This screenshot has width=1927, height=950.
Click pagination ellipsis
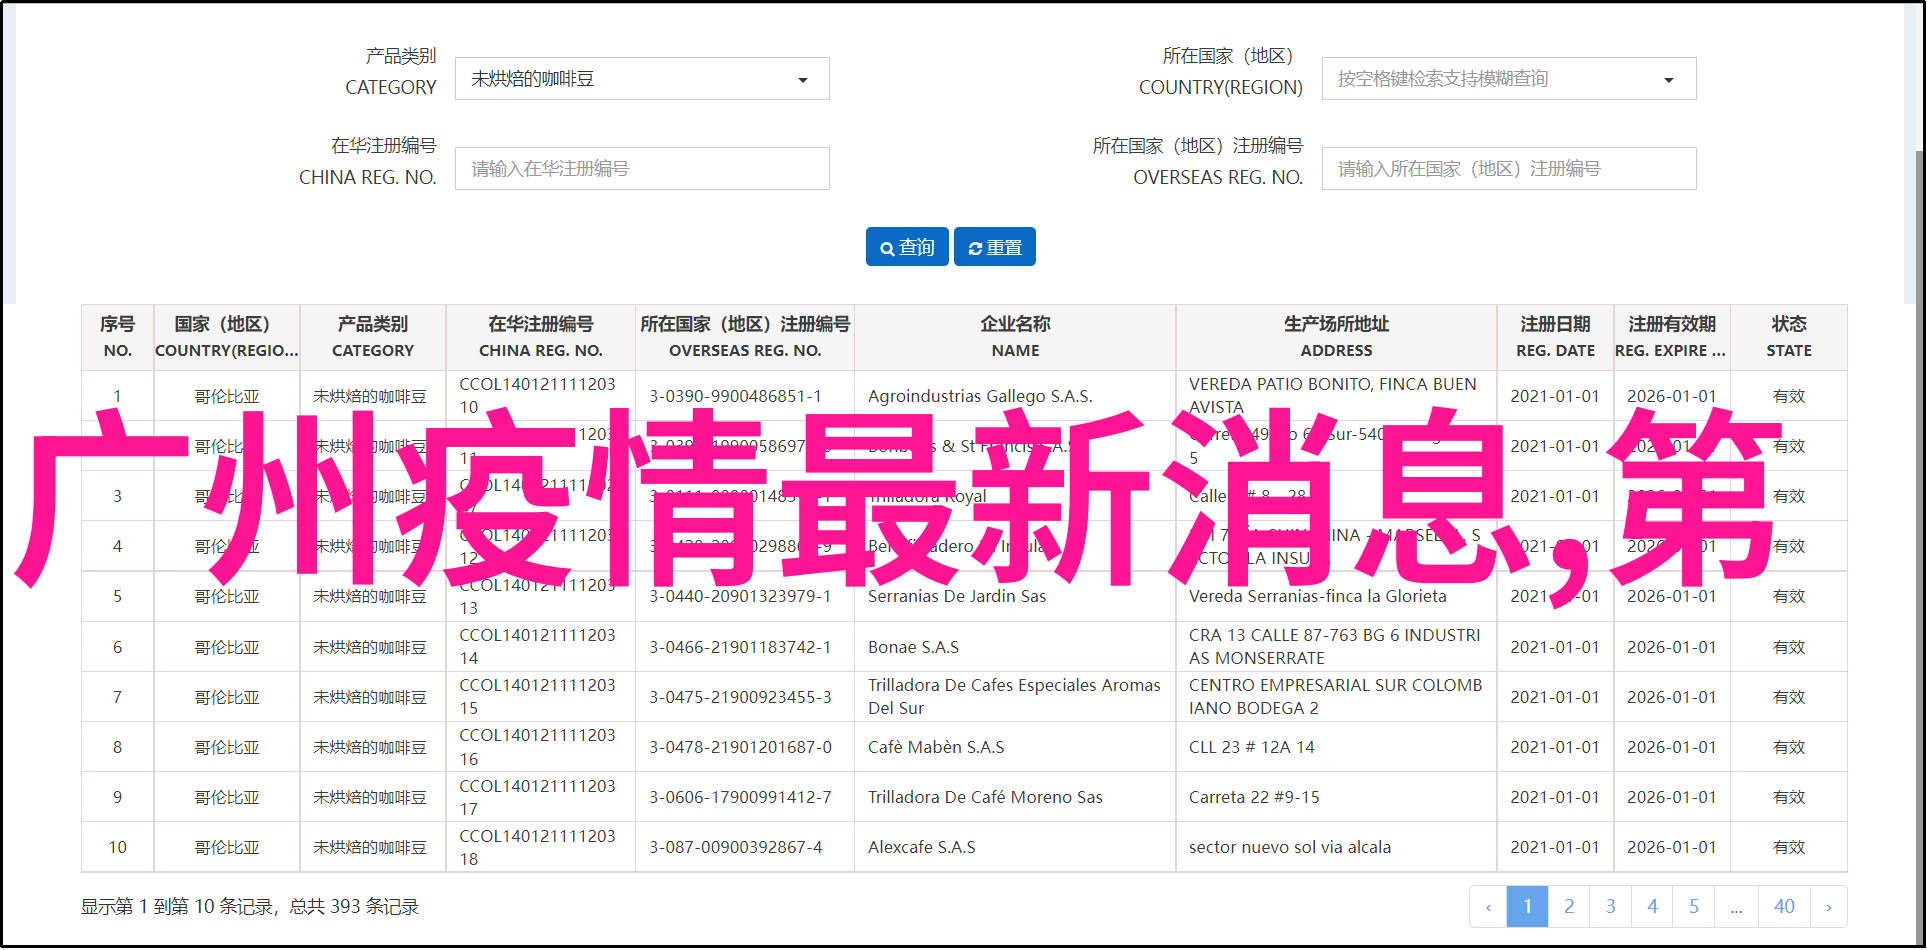pos(1737,907)
